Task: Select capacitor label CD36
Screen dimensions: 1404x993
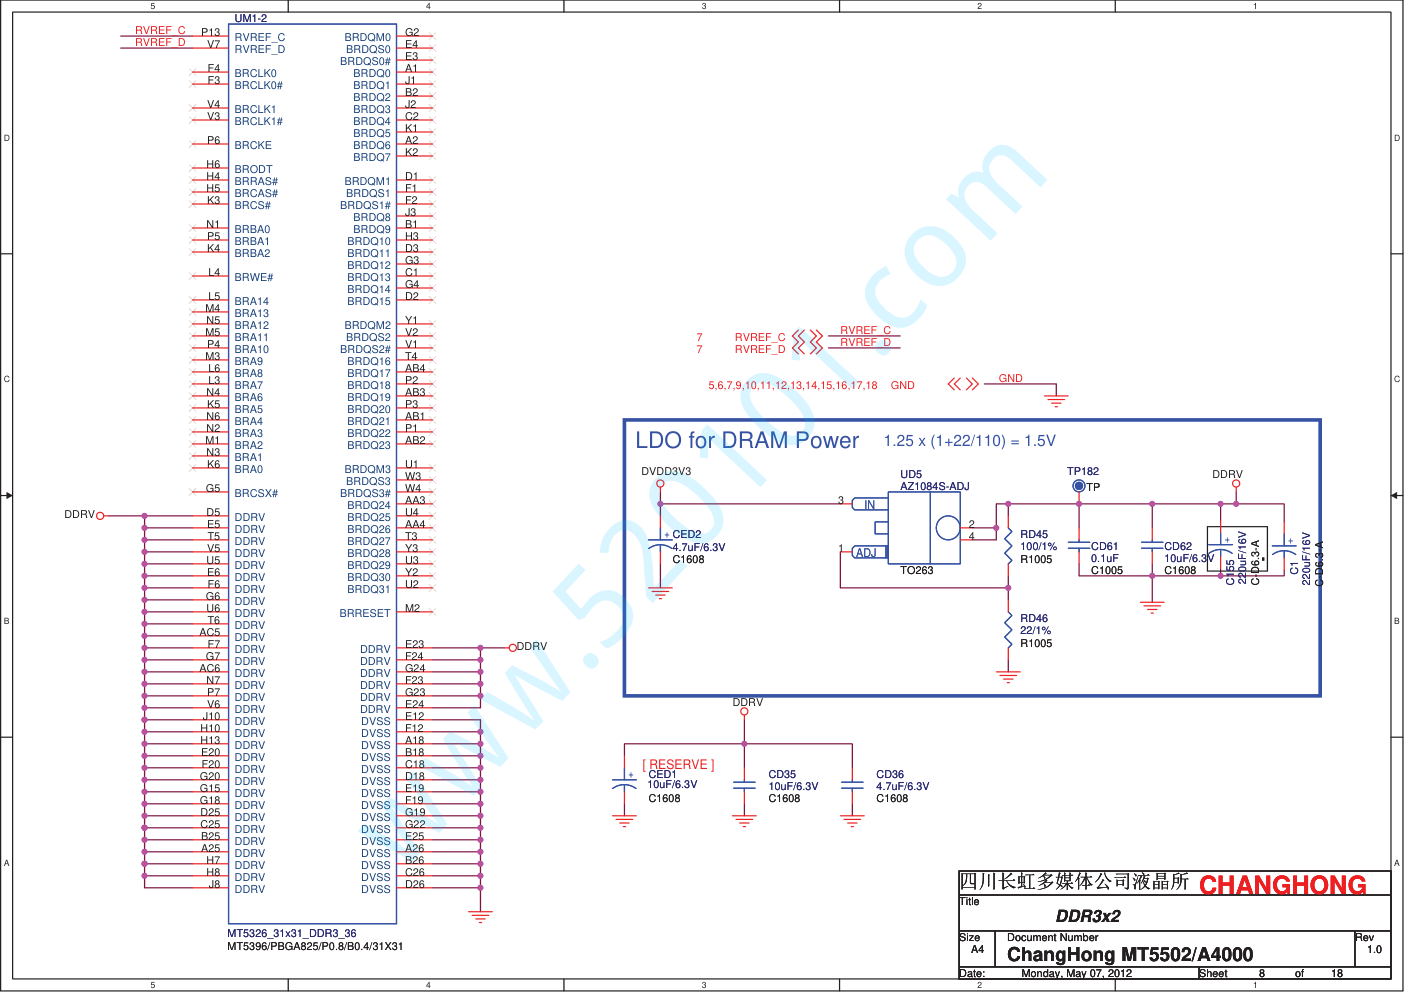Action: click(x=890, y=775)
